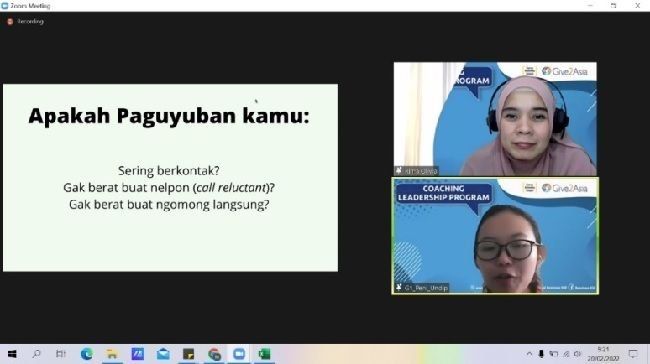This screenshot has height=364, width=650.
Task: Open Sticky Notes from taskbar
Action: [x=189, y=354]
